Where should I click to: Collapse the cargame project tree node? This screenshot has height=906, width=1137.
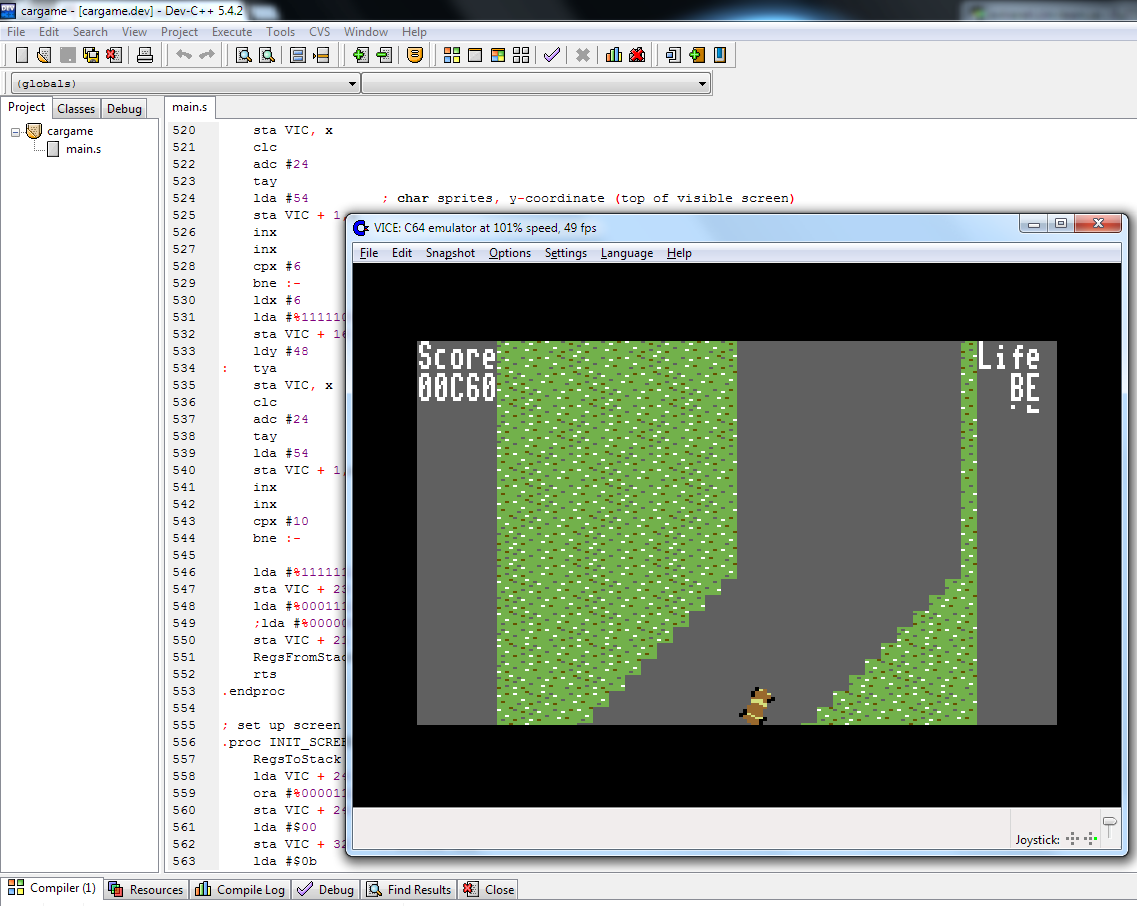15,132
